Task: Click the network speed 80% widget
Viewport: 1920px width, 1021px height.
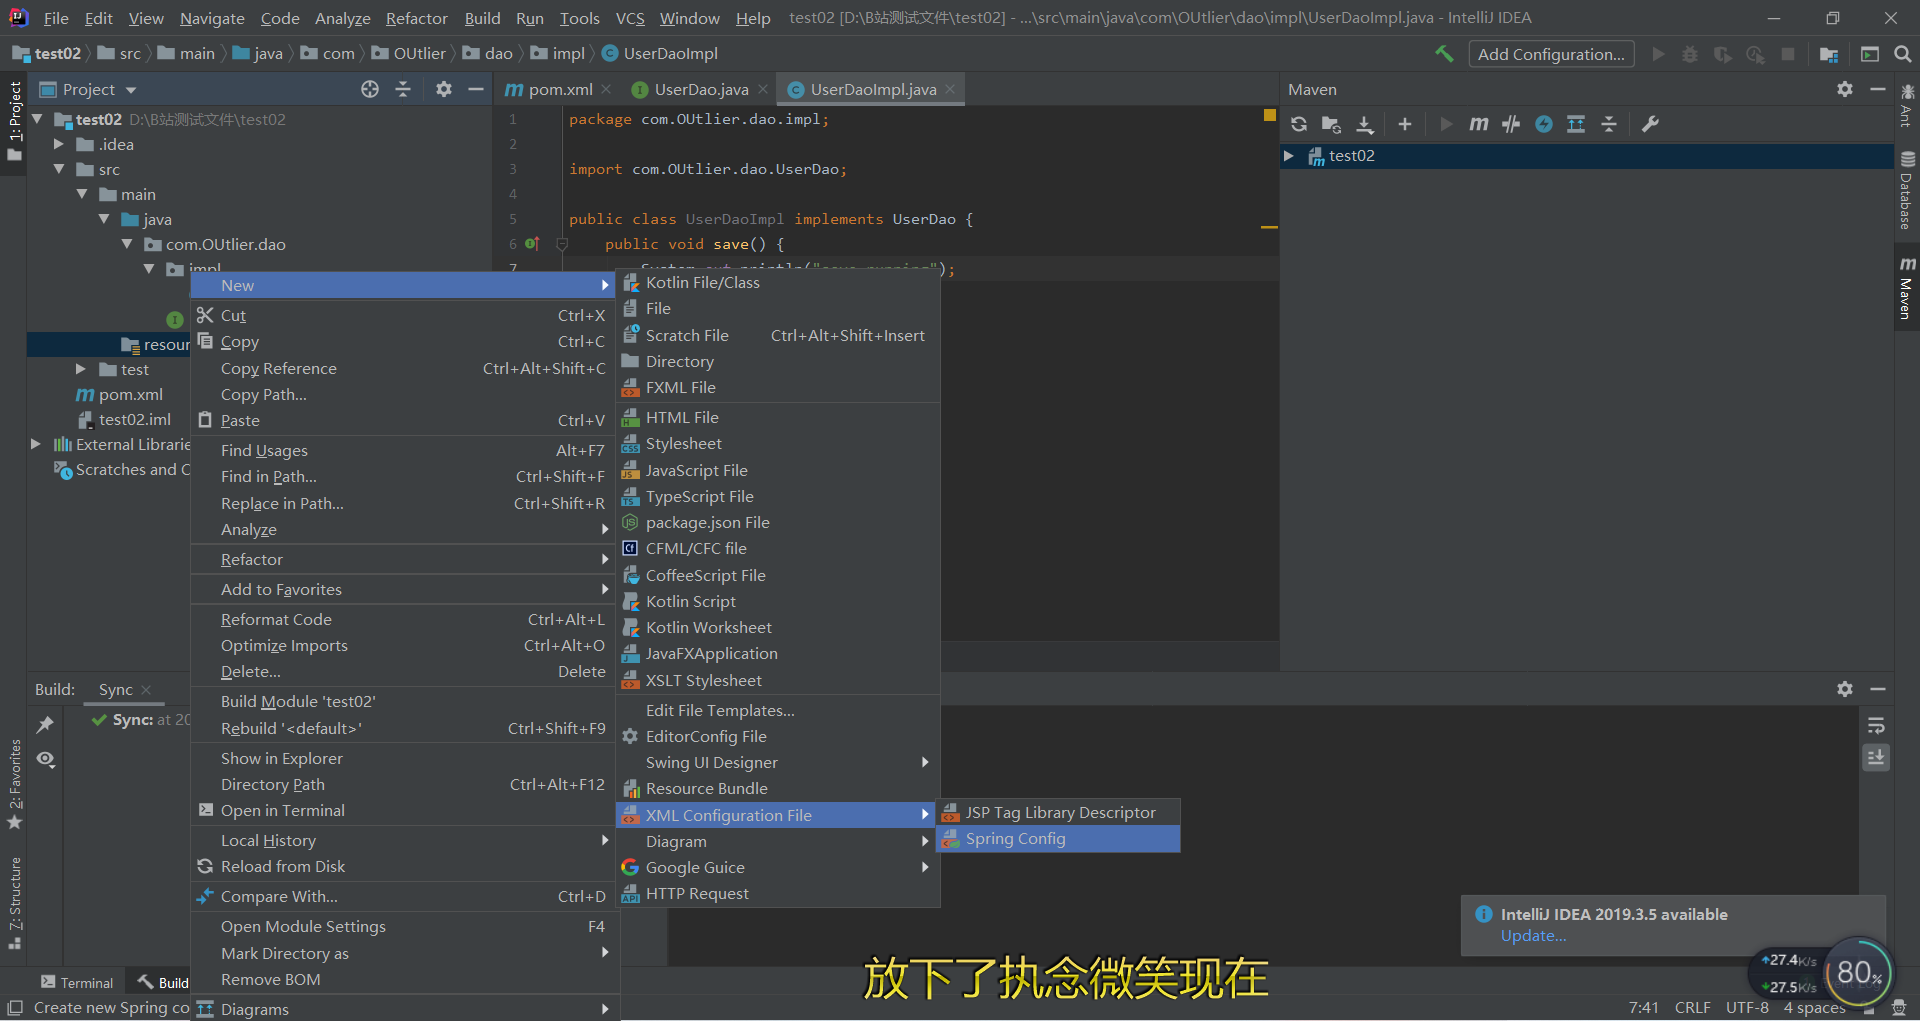Action: tap(1858, 972)
